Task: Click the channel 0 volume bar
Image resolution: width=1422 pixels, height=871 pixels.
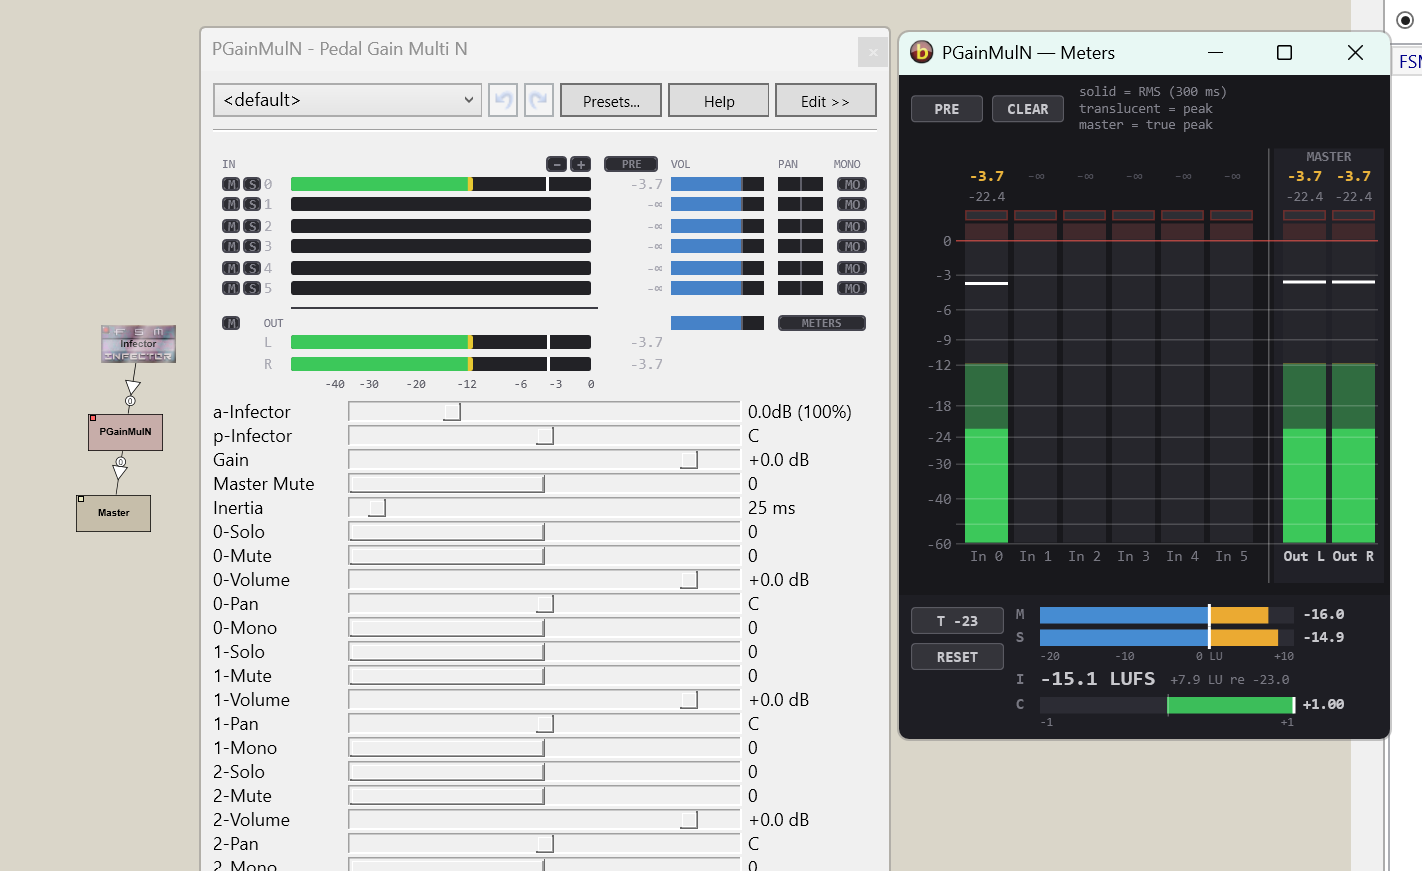Action: coord(717,184)
